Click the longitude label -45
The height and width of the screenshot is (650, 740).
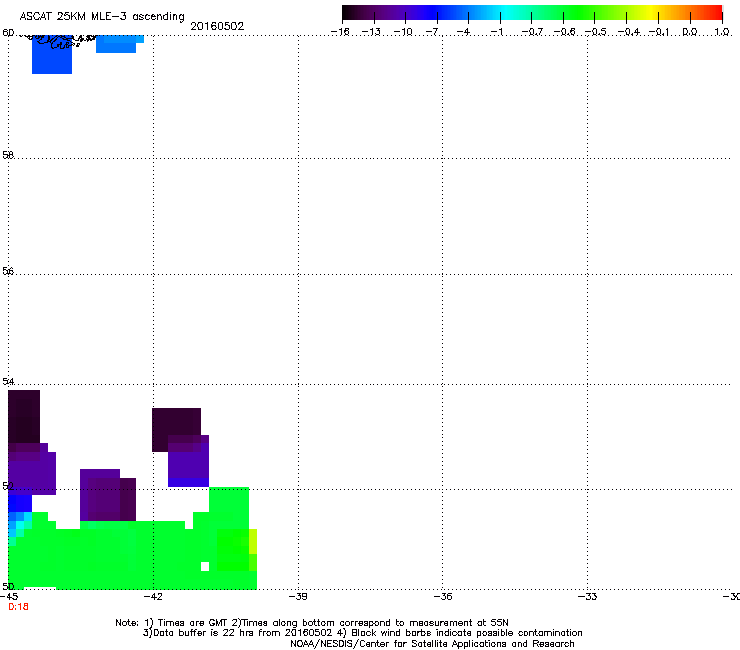tap(9, 597)
